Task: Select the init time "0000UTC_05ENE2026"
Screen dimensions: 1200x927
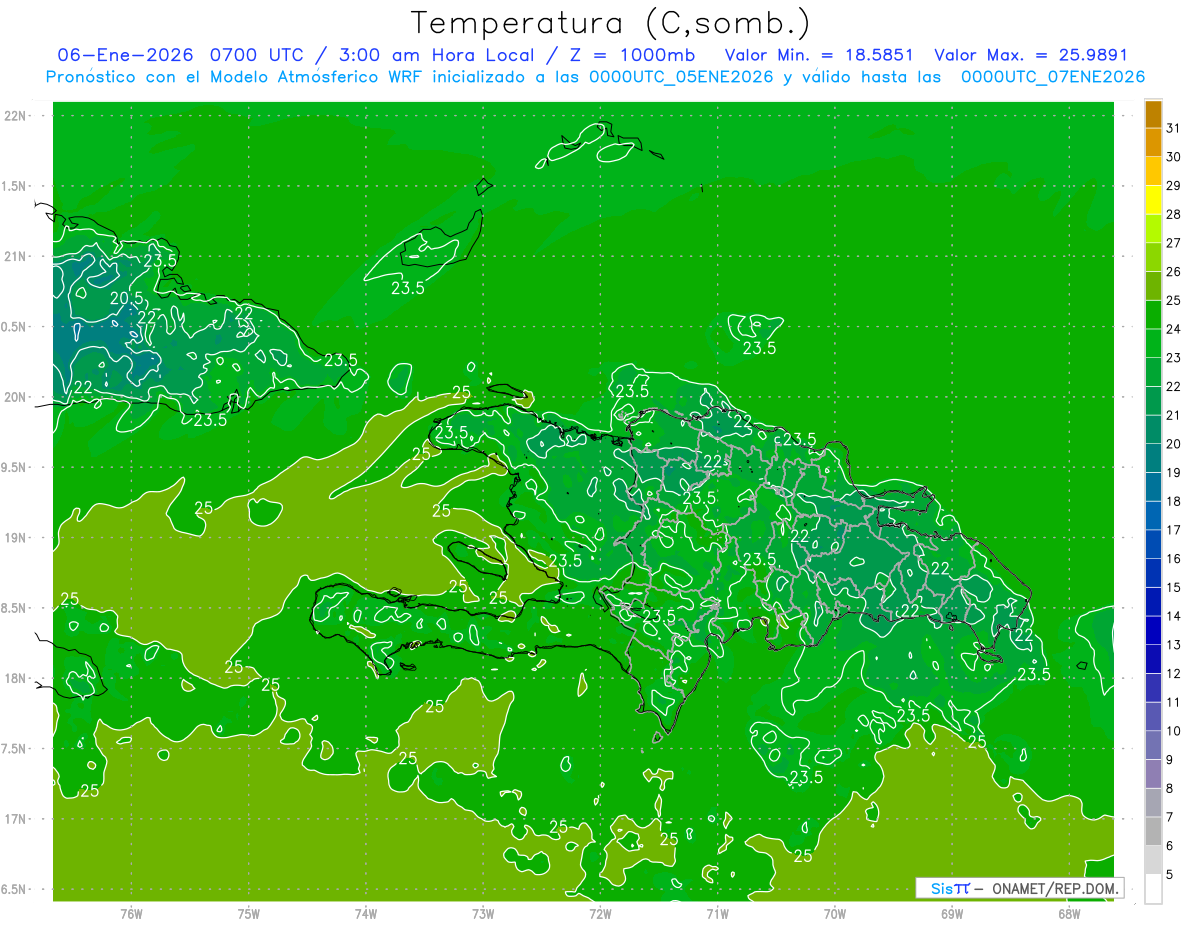Action: [x=681, y=77]
